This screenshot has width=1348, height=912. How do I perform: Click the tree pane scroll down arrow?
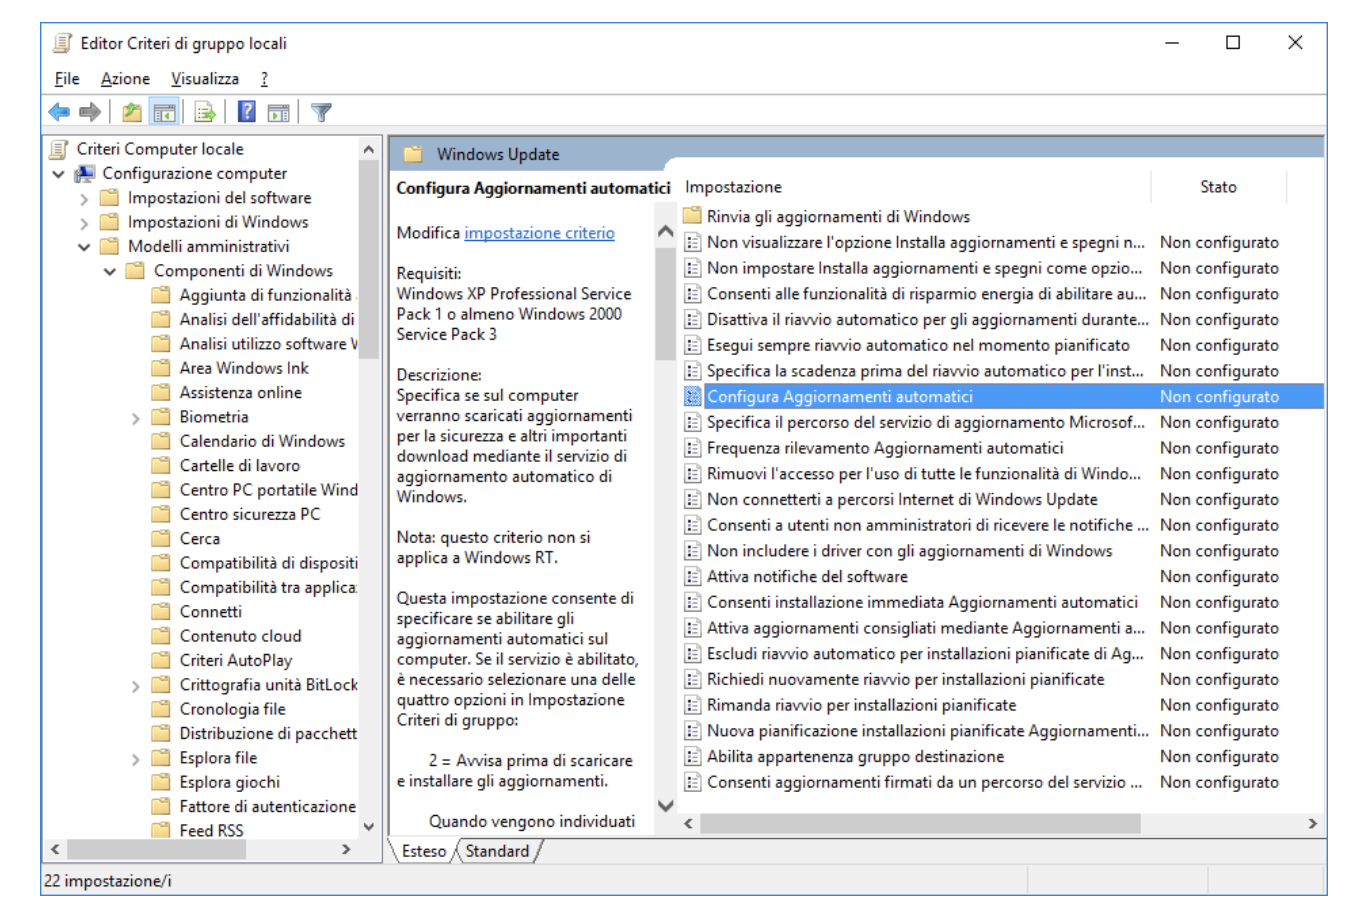click(369, 827)
